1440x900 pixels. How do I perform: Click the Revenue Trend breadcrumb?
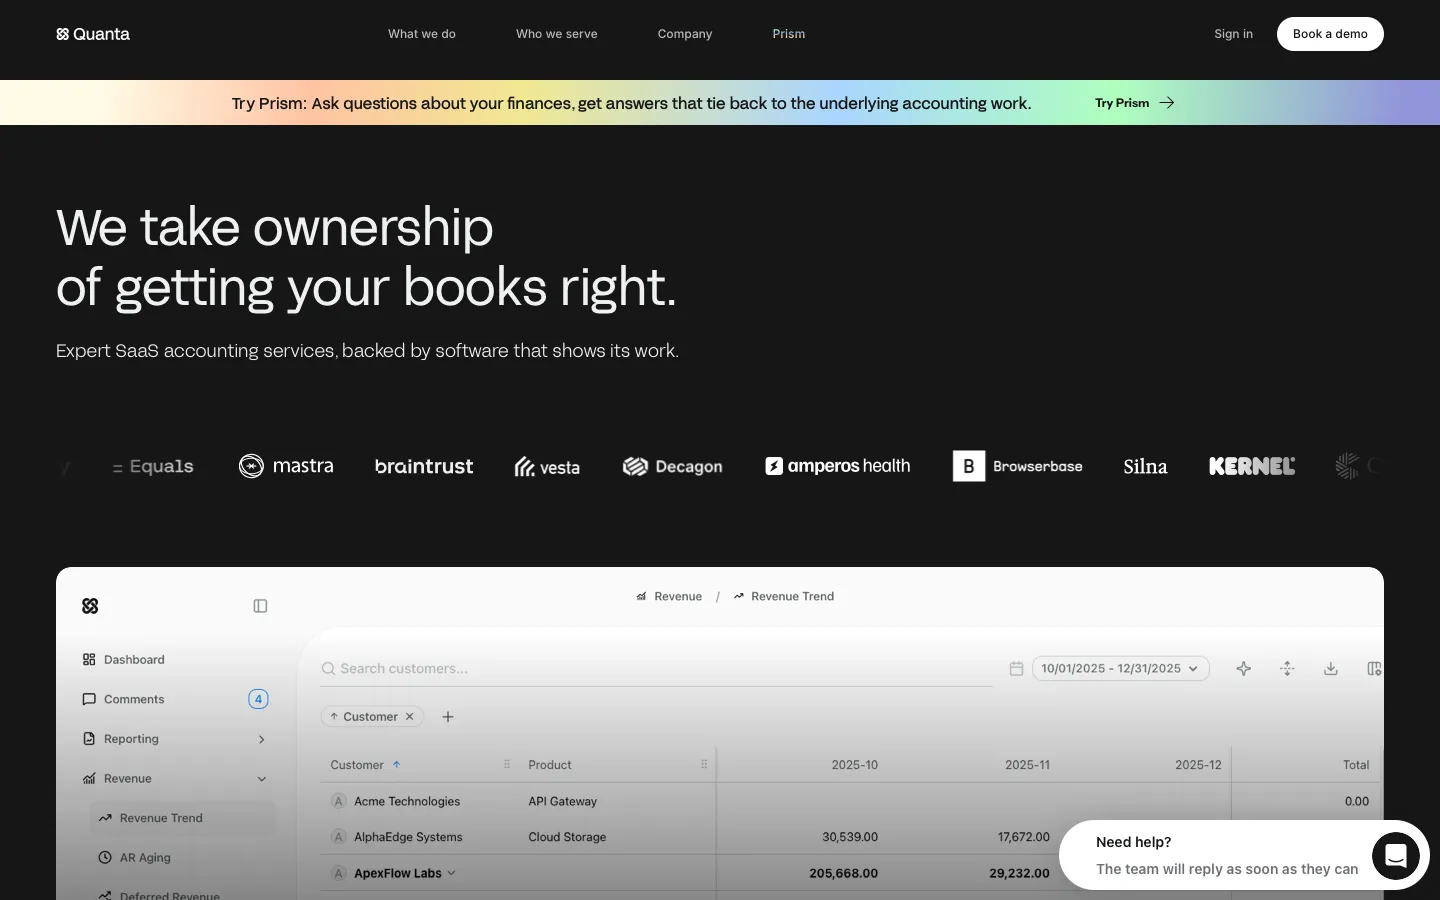pyautogui.click(x=783, y=596)
